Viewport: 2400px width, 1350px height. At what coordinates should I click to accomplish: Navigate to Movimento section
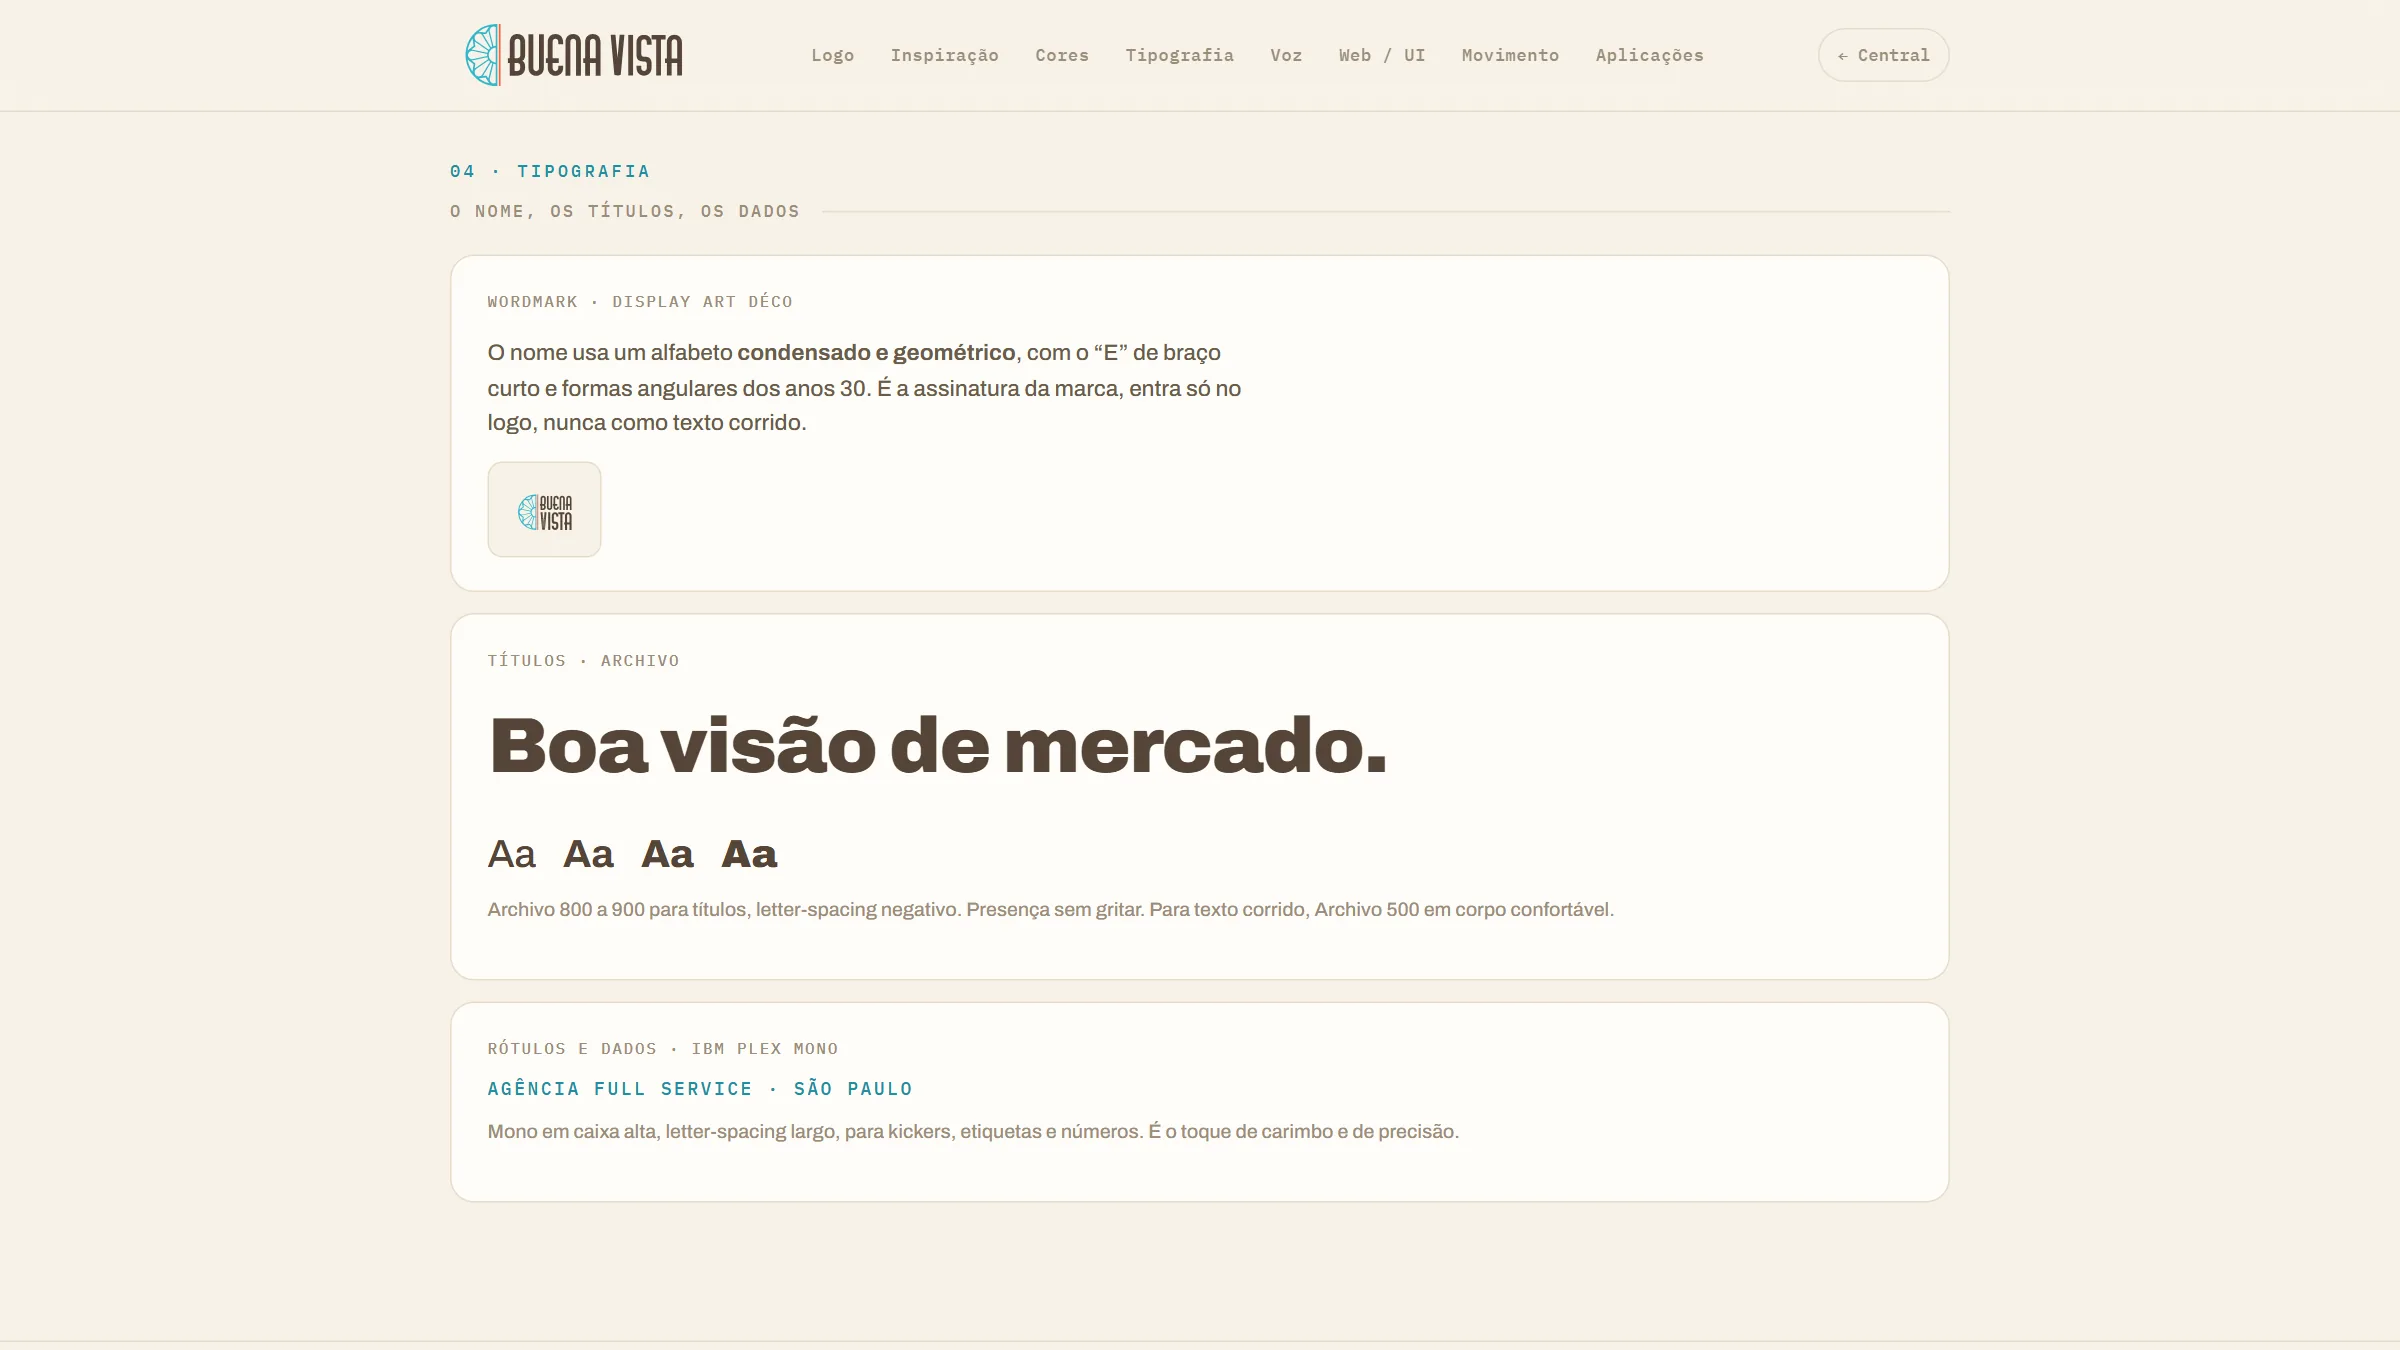[1510, 55]
